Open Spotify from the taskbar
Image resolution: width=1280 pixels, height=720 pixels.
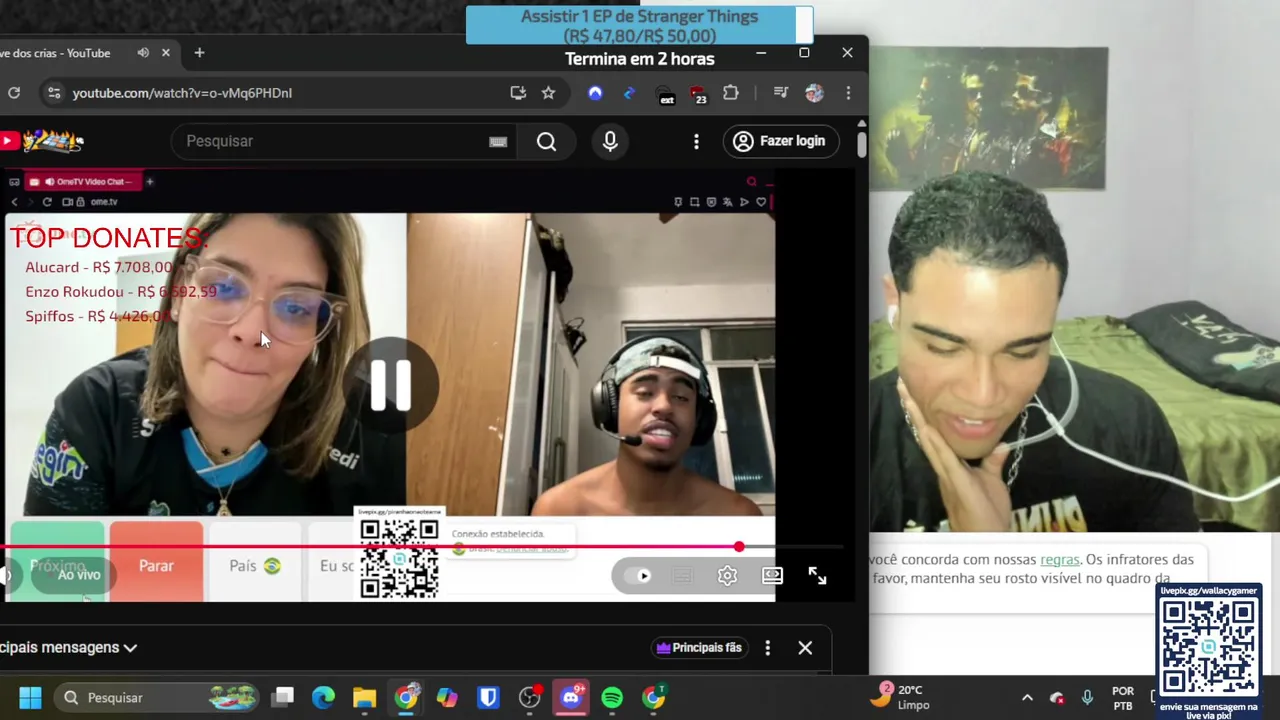coord(612,697)
